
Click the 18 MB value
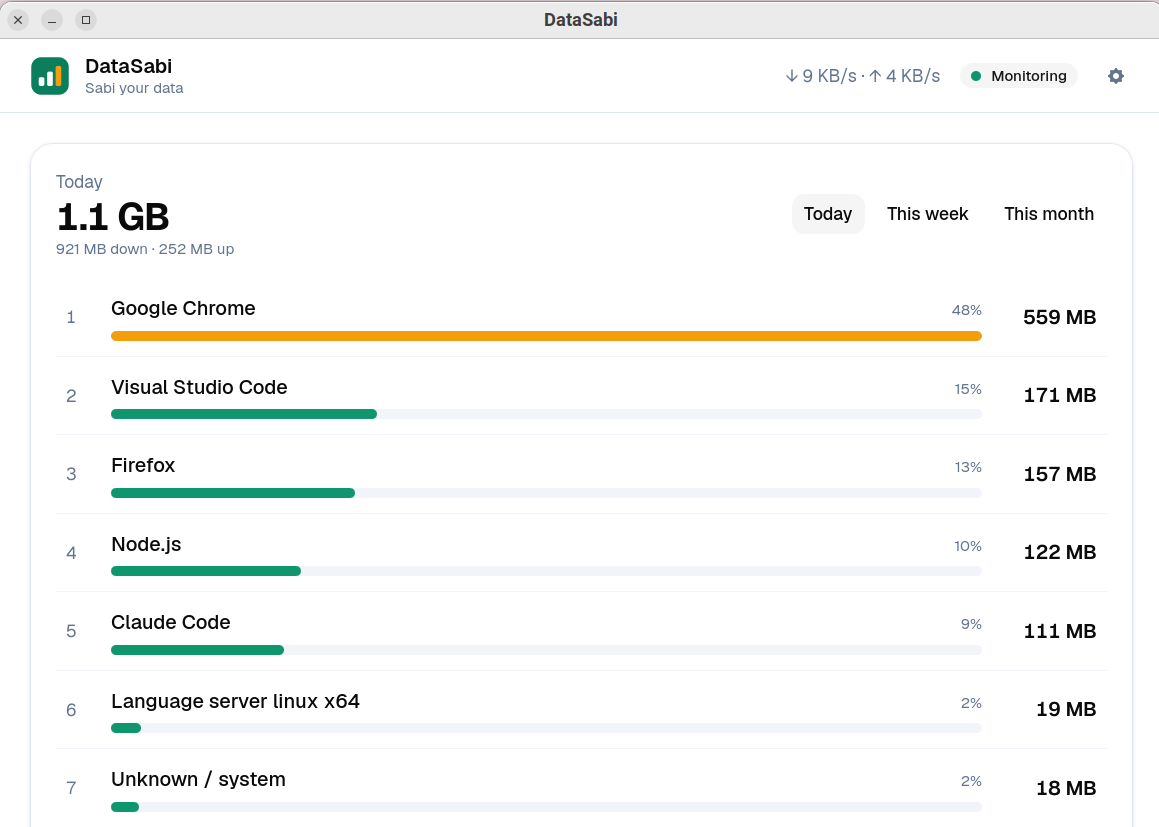click(1066, 789)
